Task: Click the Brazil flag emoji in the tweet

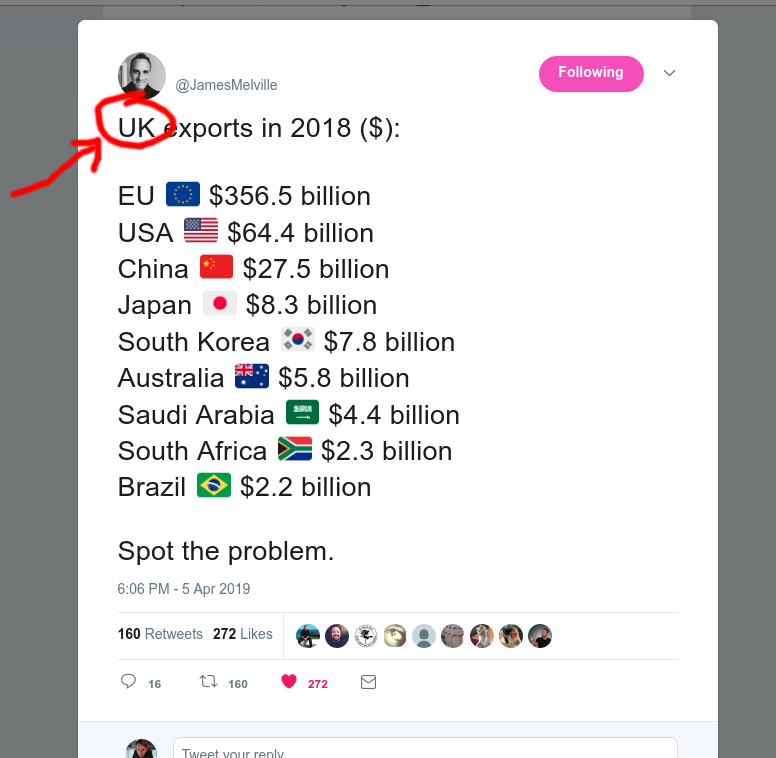Action: [214, 486]
